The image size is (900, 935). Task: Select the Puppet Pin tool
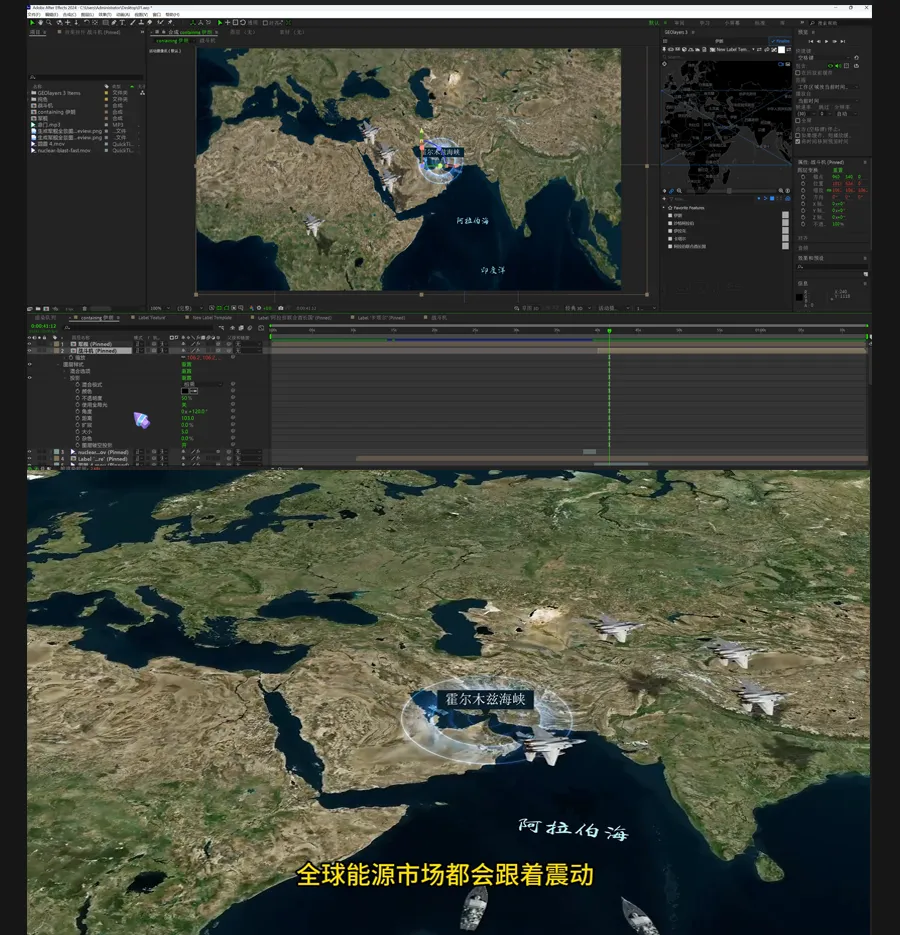[171, 23]
